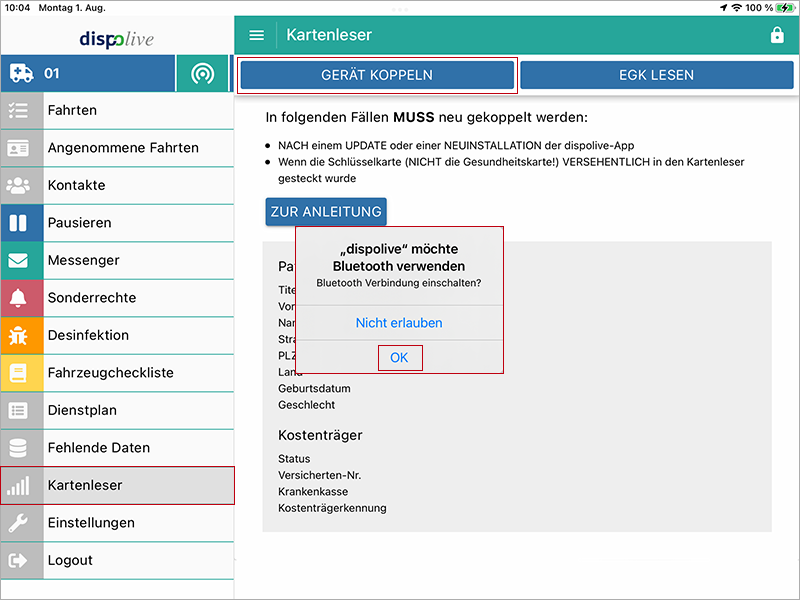
Task: Tap the Logout exit arrow icon
Action: 18,561
